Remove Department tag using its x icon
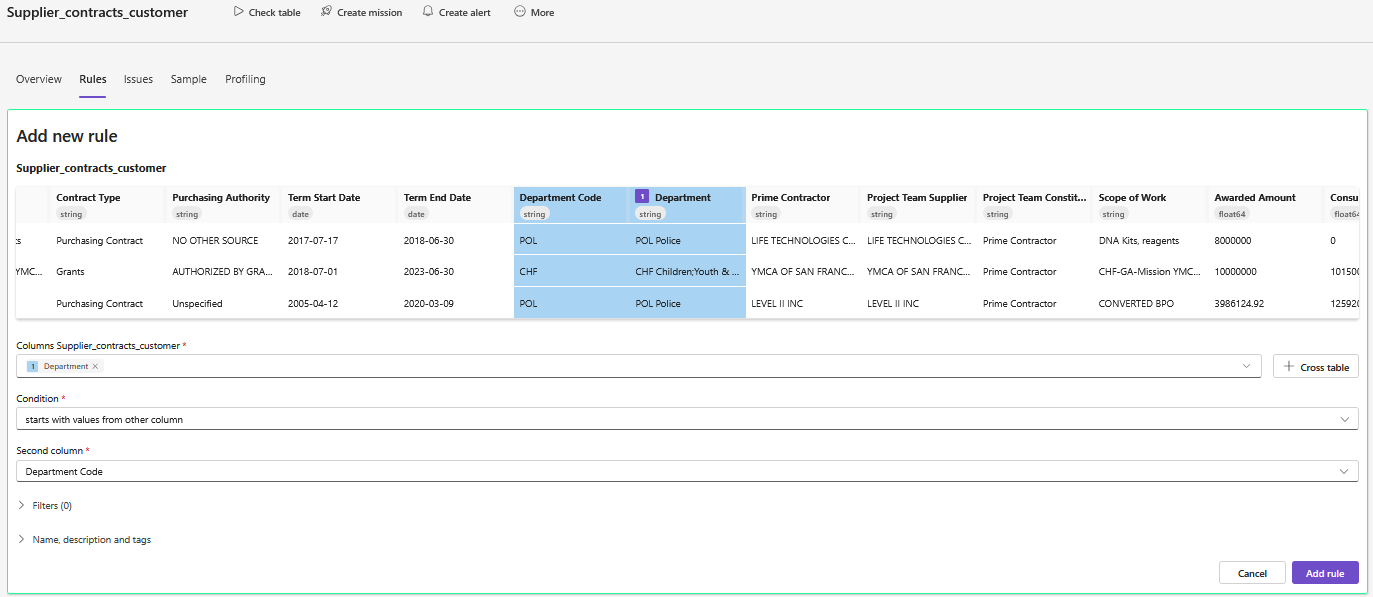The image size is (1373, 597). (x=96, y=367)
